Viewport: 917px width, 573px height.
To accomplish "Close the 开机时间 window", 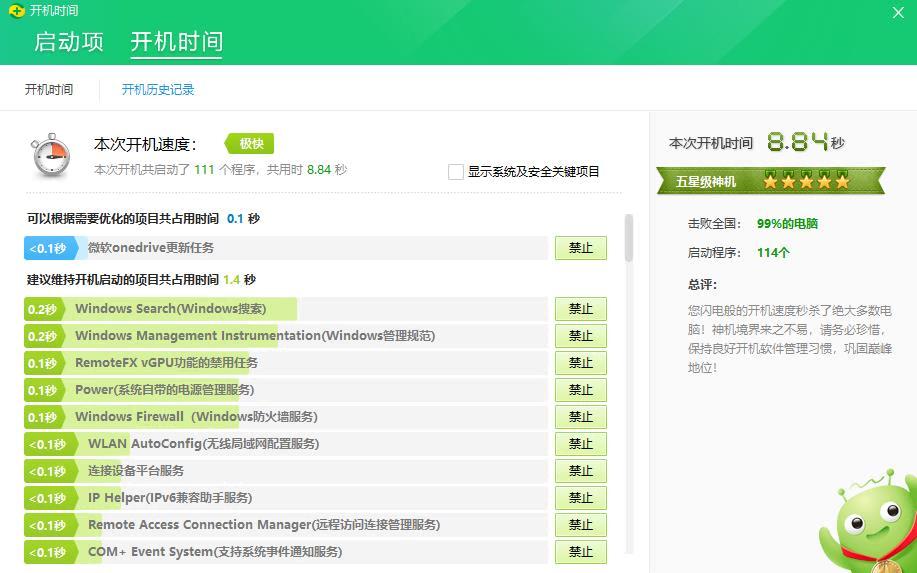I will [897, 12].
